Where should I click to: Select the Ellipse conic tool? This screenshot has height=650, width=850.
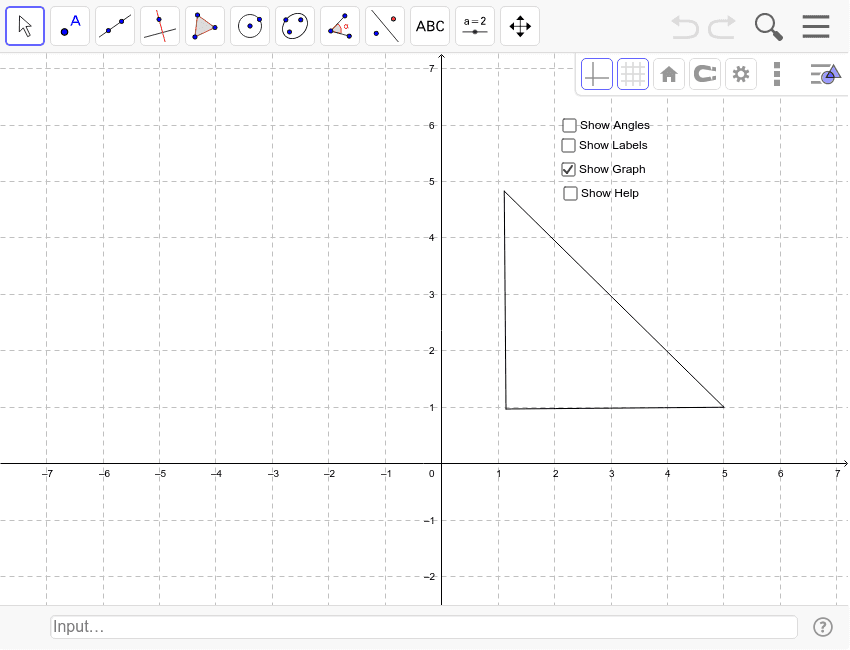point(295,26)
